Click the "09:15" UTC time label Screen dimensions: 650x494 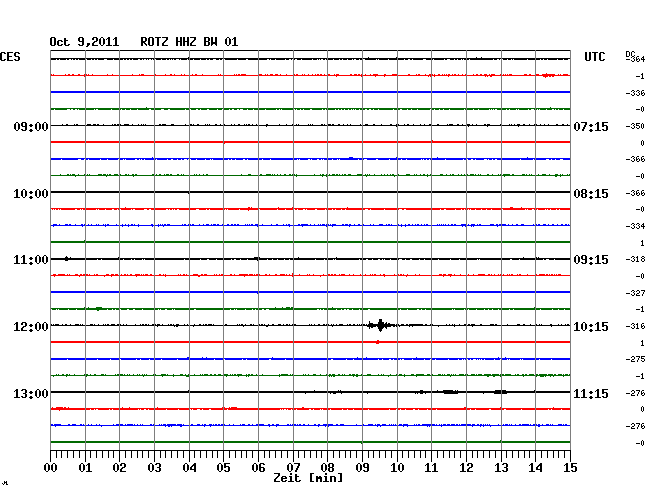click(x=591, y=260)
